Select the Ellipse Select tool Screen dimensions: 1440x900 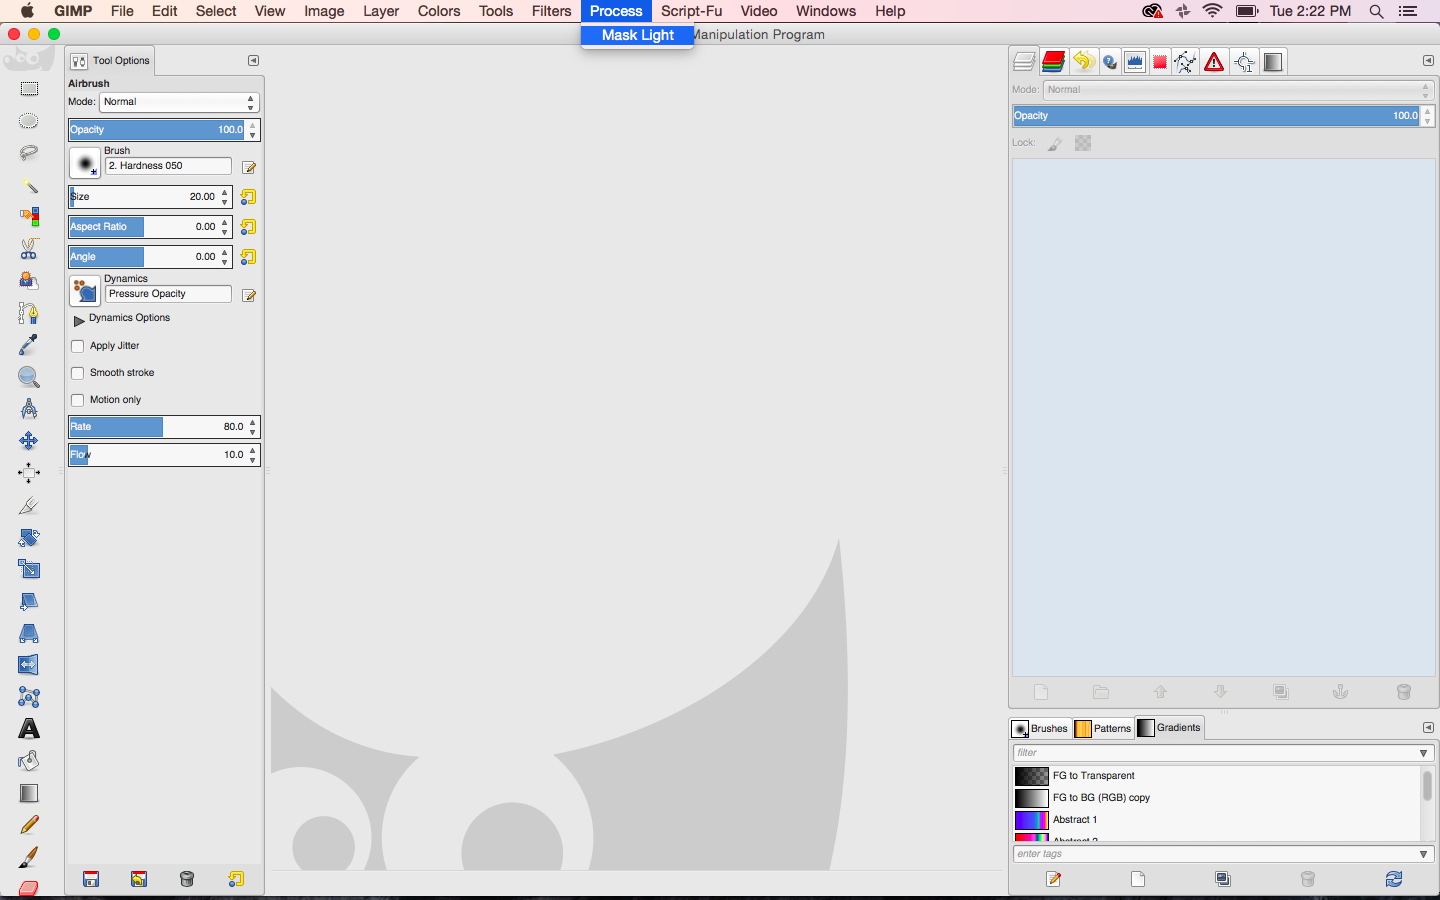(29, 121)
